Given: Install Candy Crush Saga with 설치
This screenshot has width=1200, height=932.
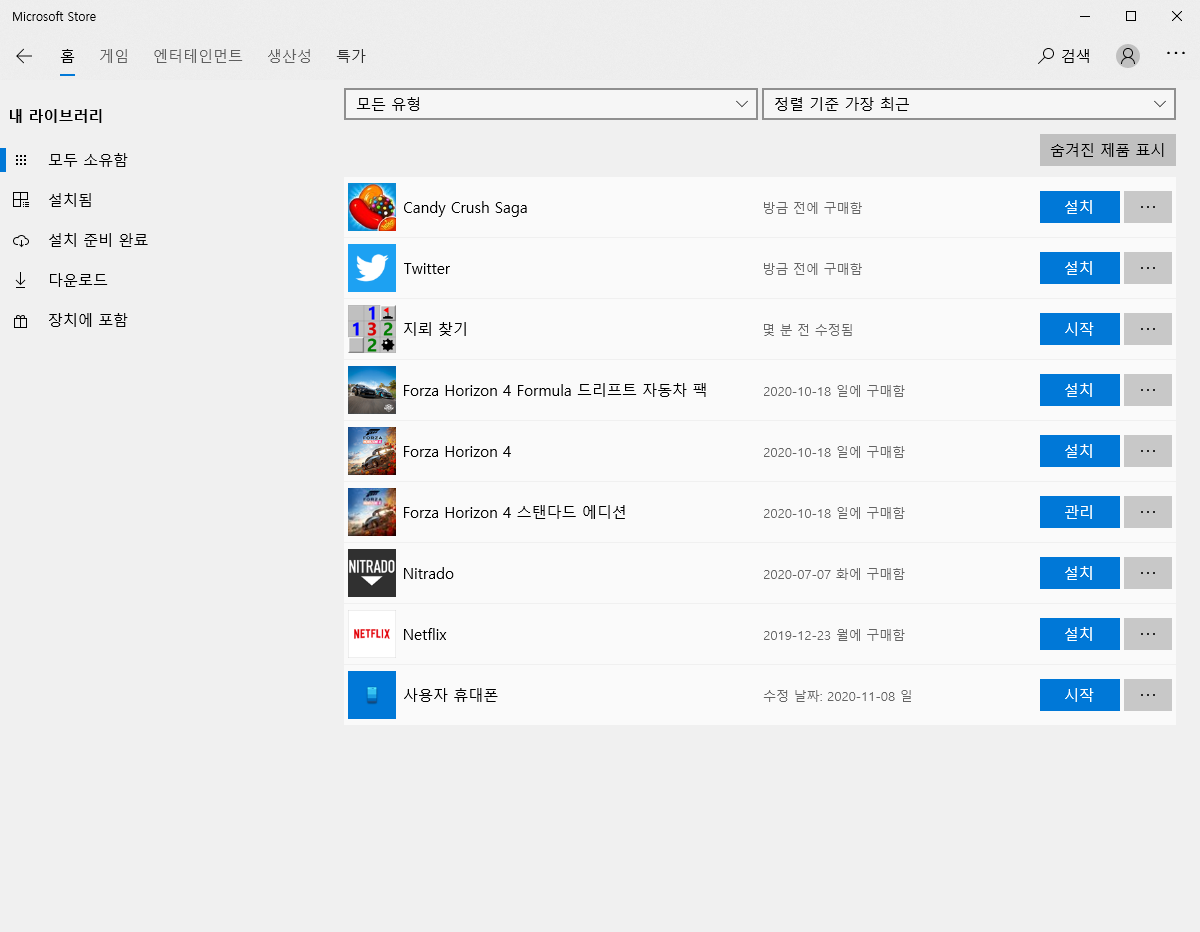Looking at the screenshot, I should coord(1080,207).
